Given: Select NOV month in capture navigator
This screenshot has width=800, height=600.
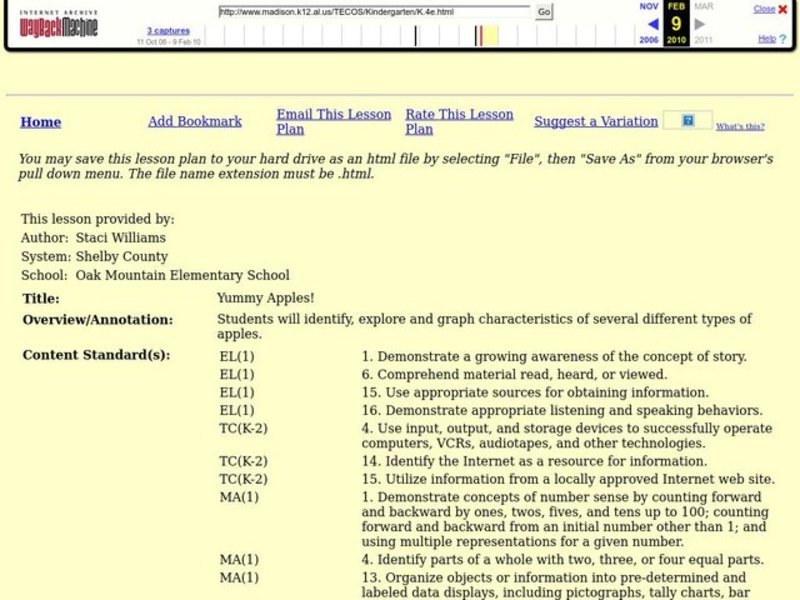Looking at the screenshot, I should point(649,6).
